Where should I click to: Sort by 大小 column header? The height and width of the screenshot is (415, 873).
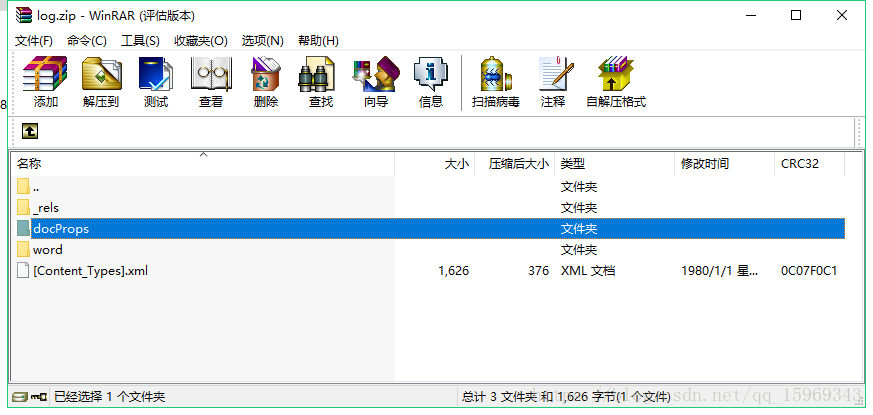tap(434, 164)
